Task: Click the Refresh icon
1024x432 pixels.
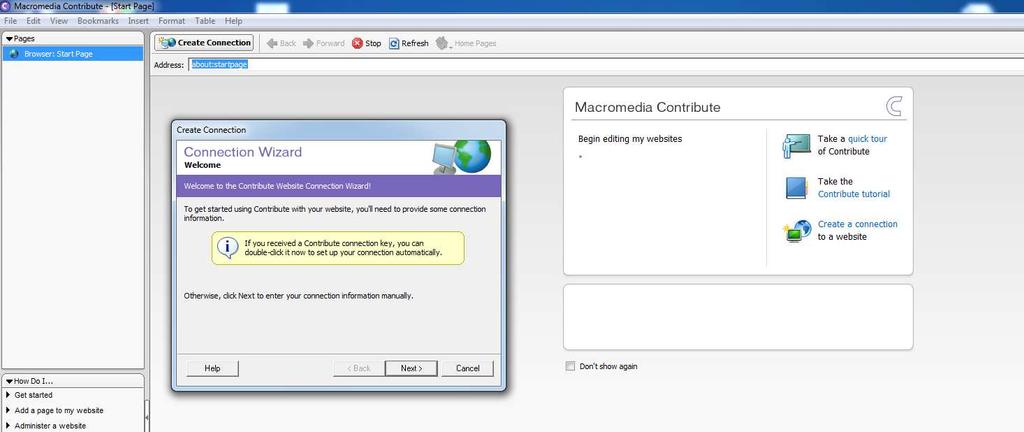Action: click(394, 44)
